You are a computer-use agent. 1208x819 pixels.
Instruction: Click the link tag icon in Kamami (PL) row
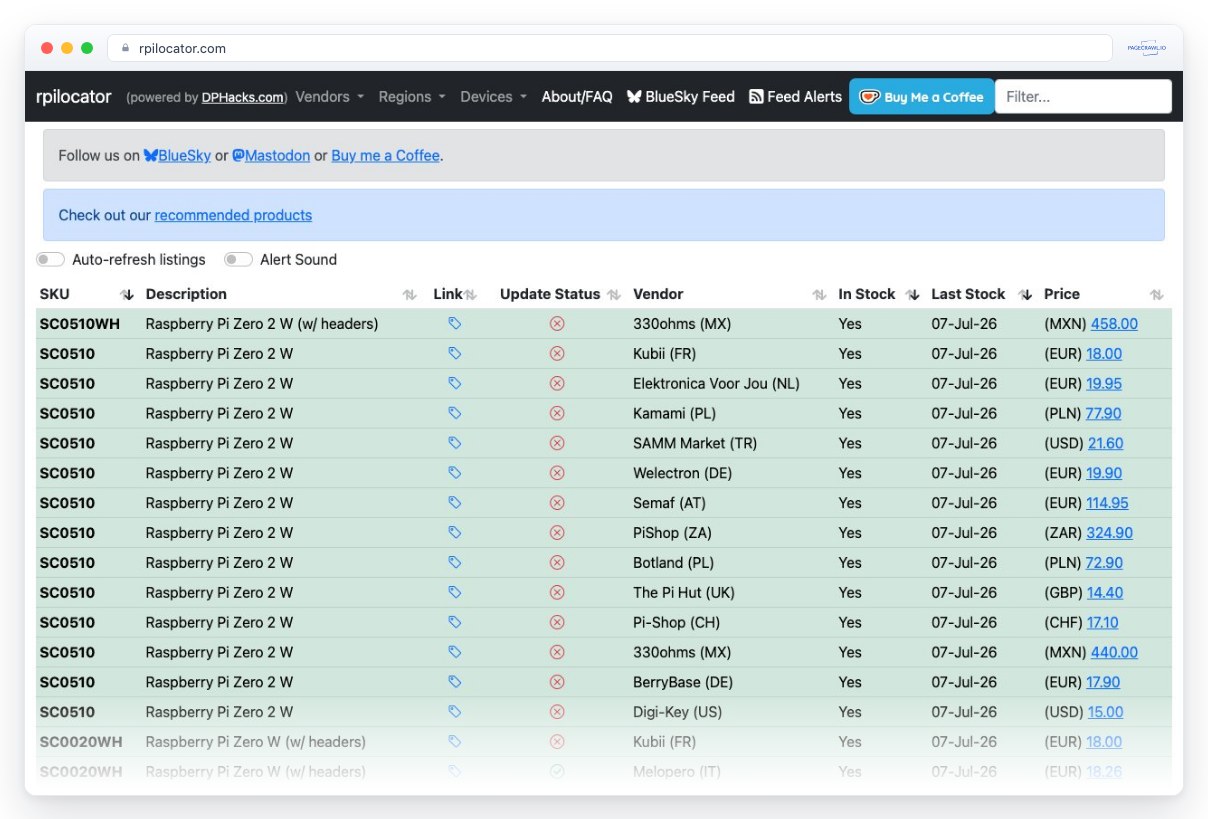pyautogui.click(x=454, y=413)
